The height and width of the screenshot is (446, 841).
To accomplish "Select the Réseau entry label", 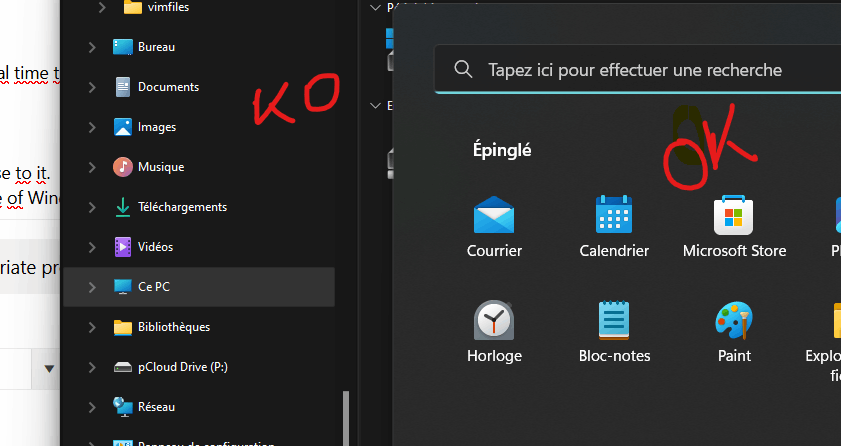I will point(157,407).
